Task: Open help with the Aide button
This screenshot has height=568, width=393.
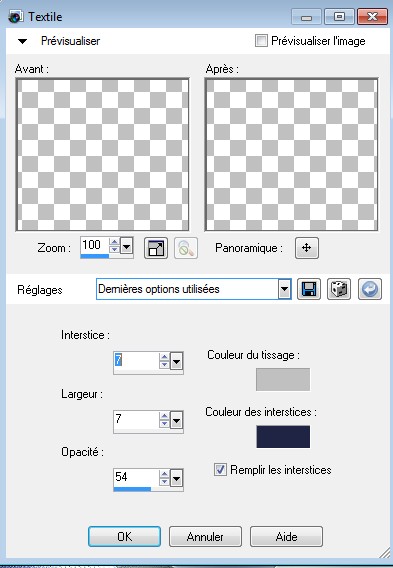Action: [286, 536]
